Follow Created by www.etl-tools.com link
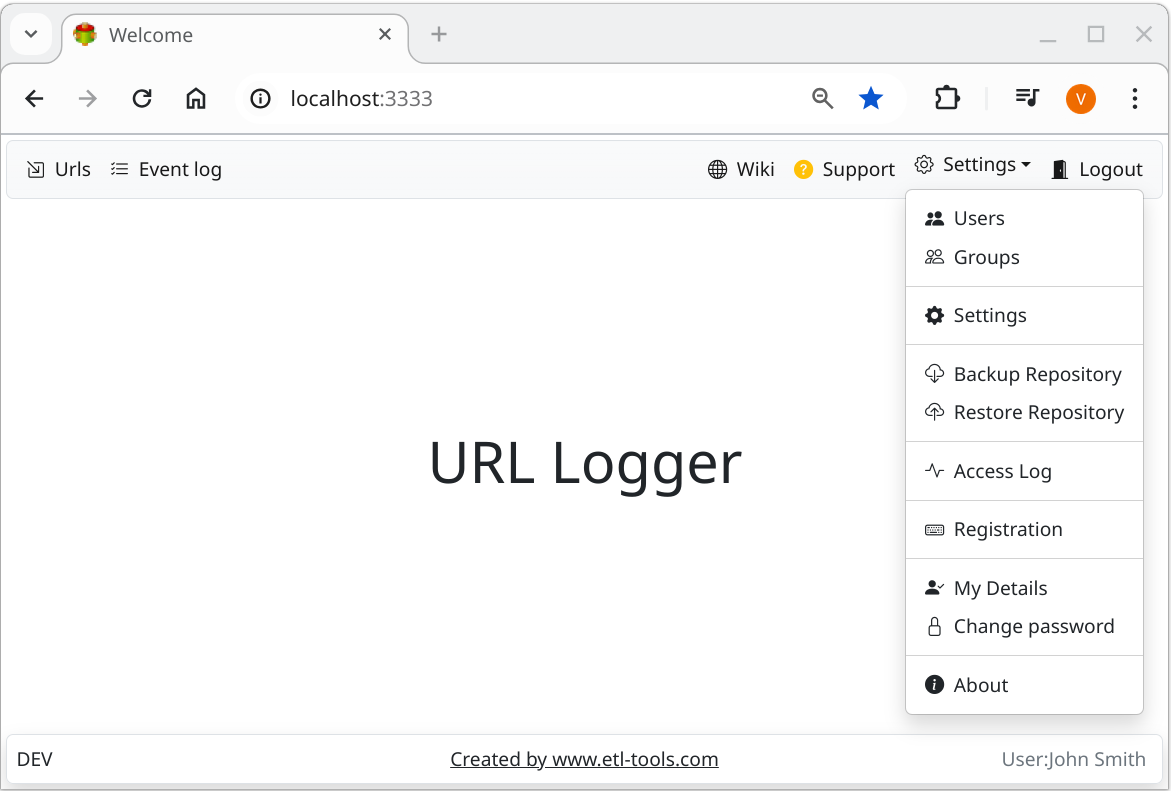1171x791 pixels. click(584, 759)
